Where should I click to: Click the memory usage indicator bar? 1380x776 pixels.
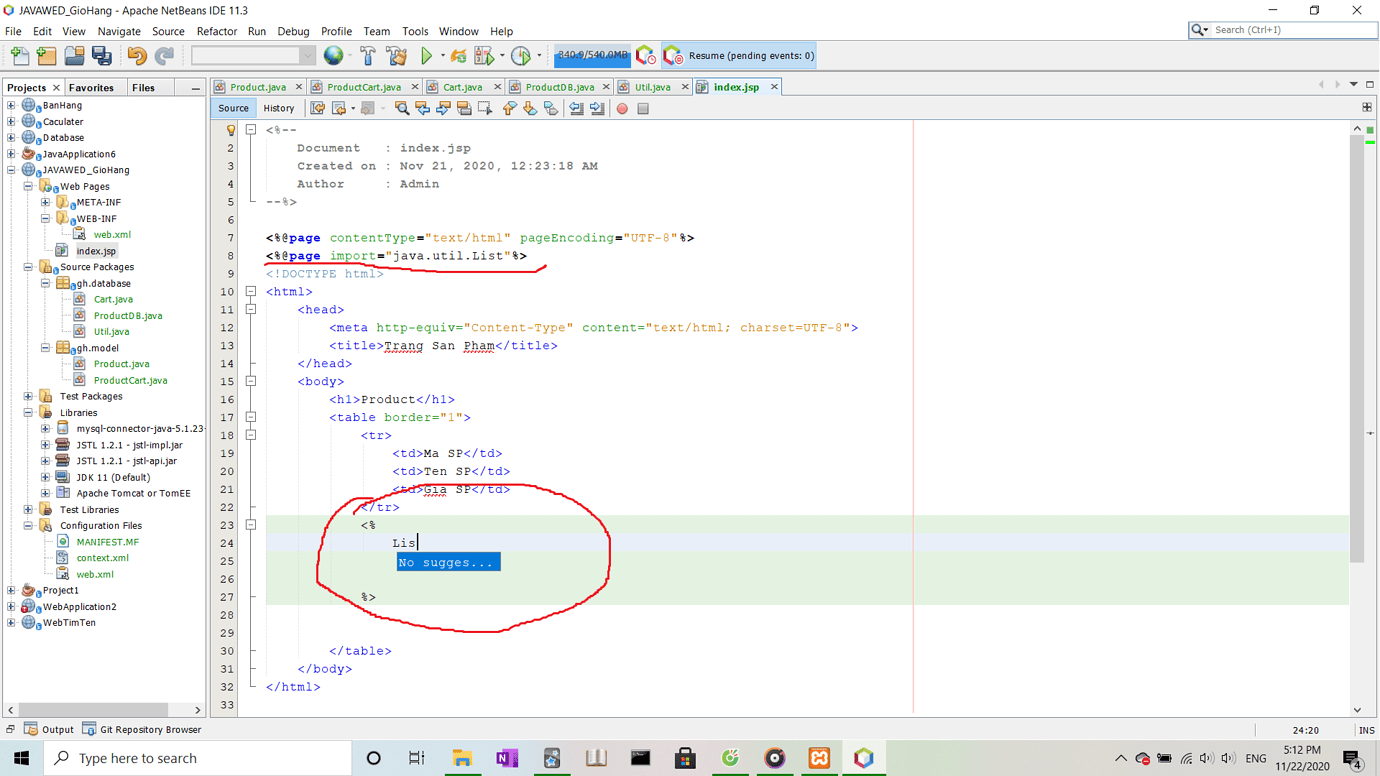point(592,56)
